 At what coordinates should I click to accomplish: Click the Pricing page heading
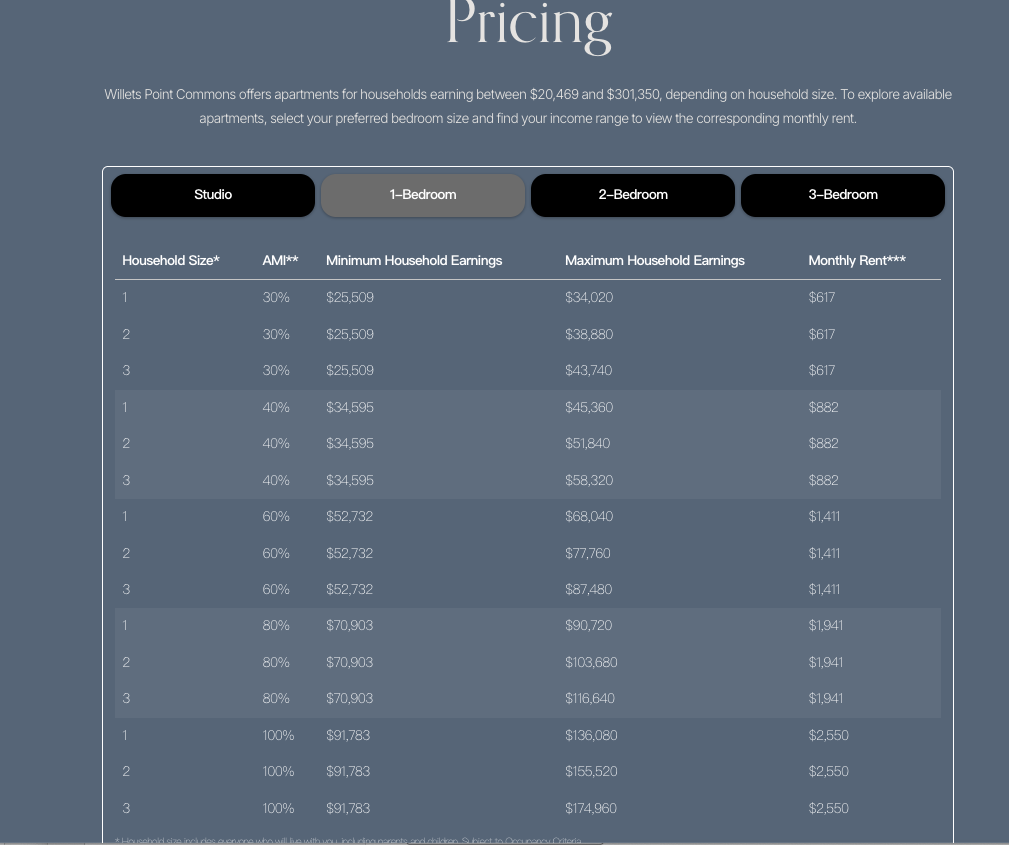528,24
